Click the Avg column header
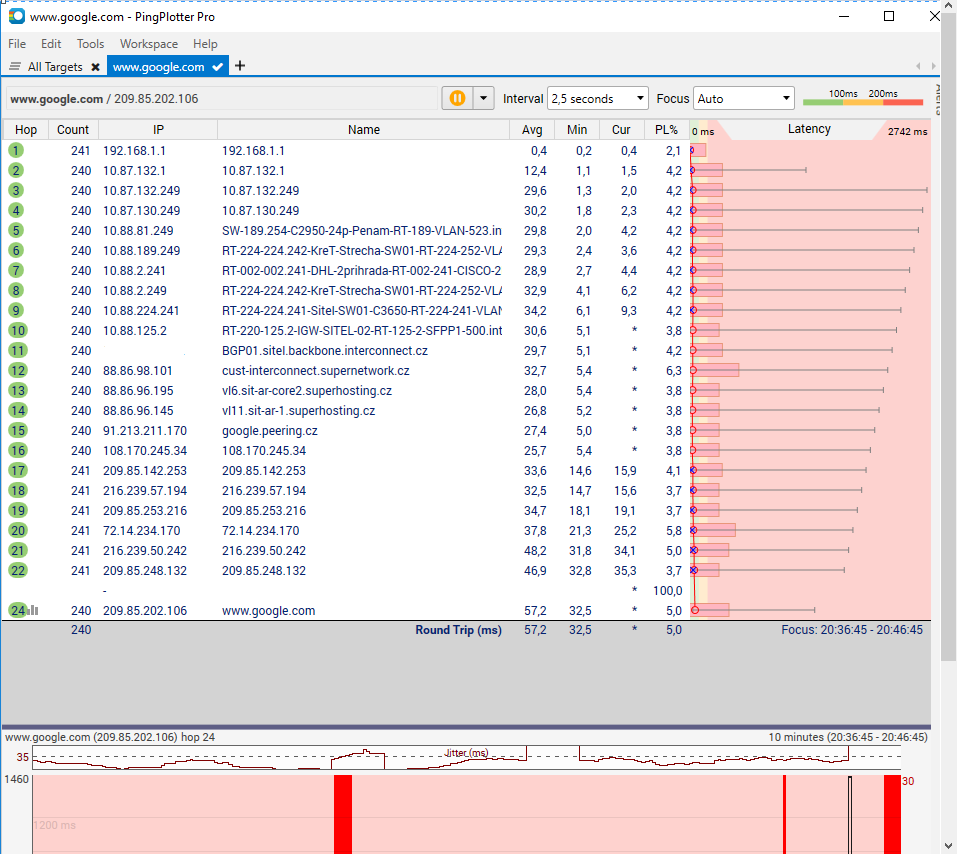Screen dimensions: 957x854 [532, 129]
